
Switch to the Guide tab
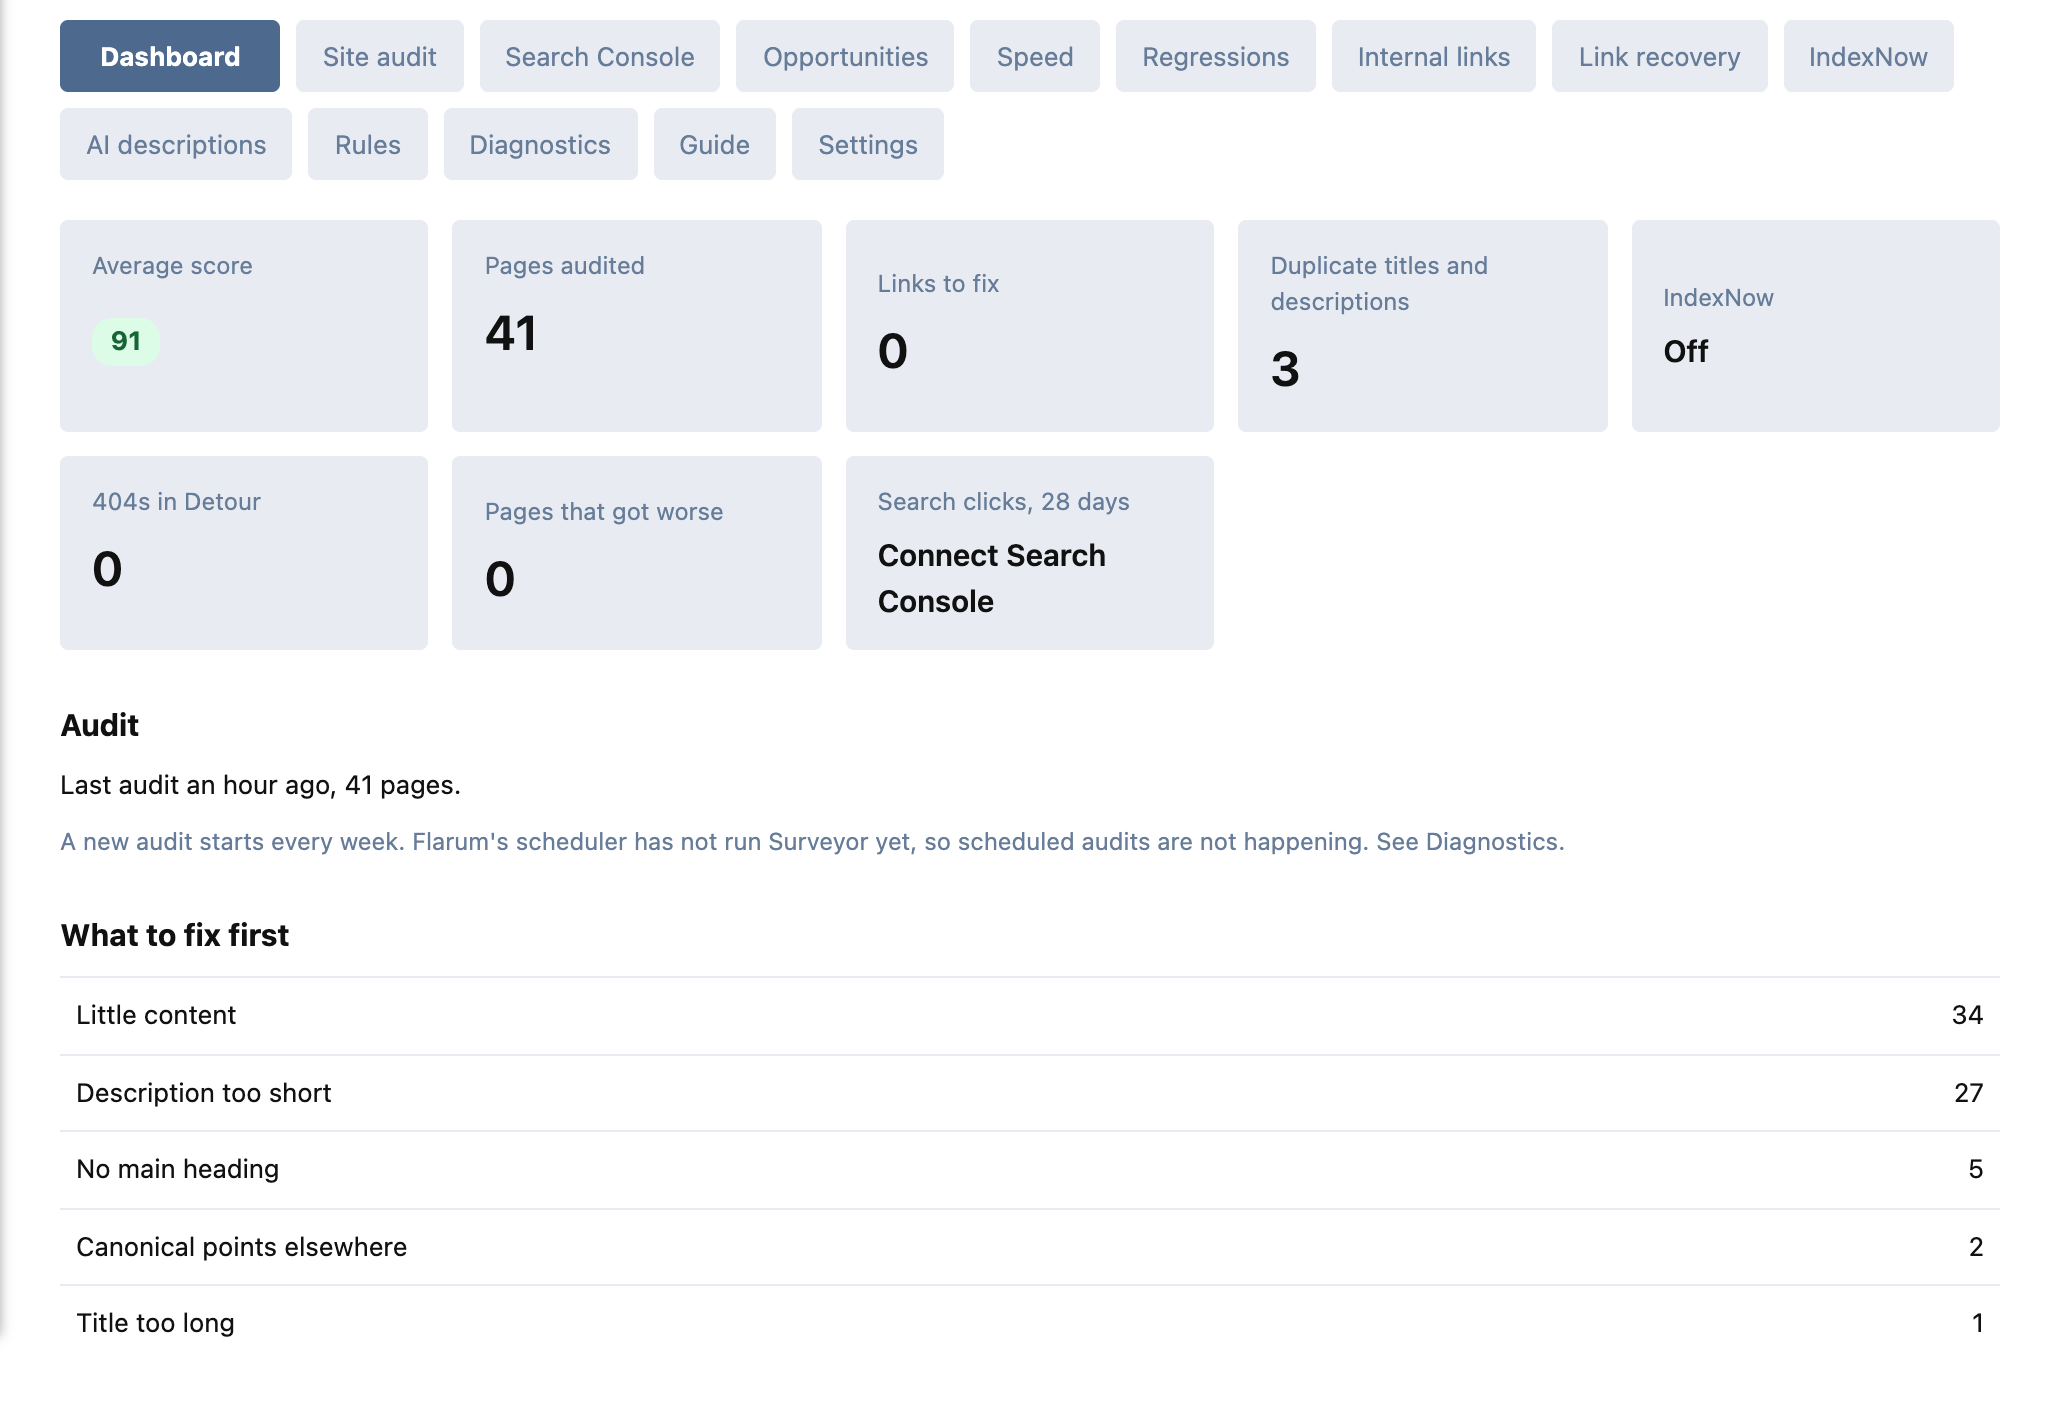click(x=715, y=144)
